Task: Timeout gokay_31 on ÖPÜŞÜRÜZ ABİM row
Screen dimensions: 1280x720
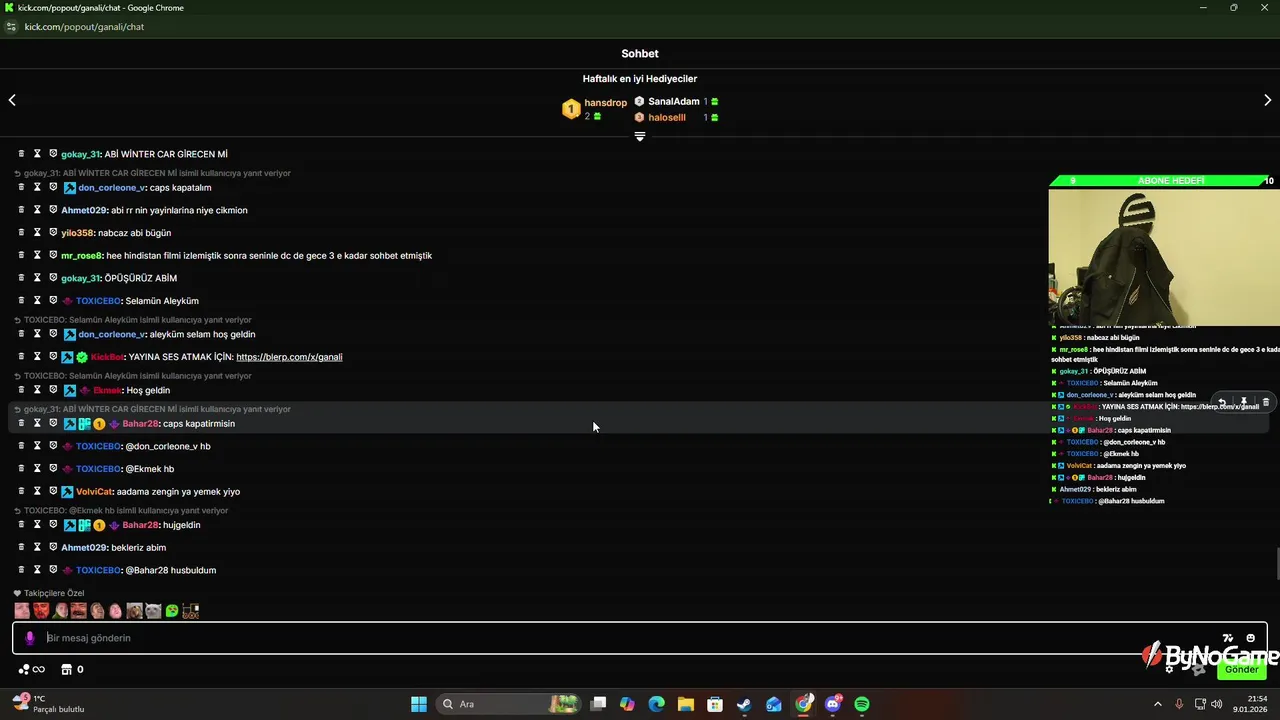Action: [37, 277]
